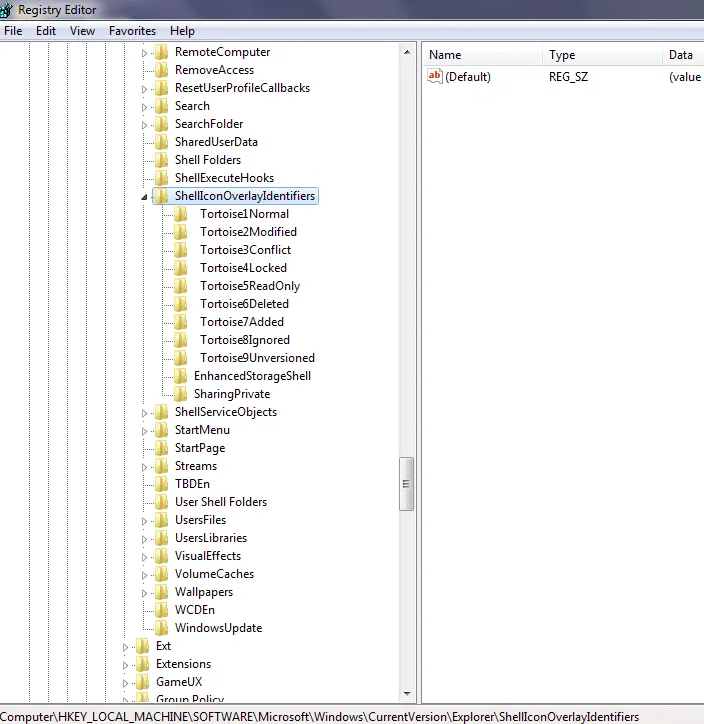Image resolution: width=704 pixels, height=724 pixels.
Task: Click the REG_SZ type cell
Action: (568, 77)
